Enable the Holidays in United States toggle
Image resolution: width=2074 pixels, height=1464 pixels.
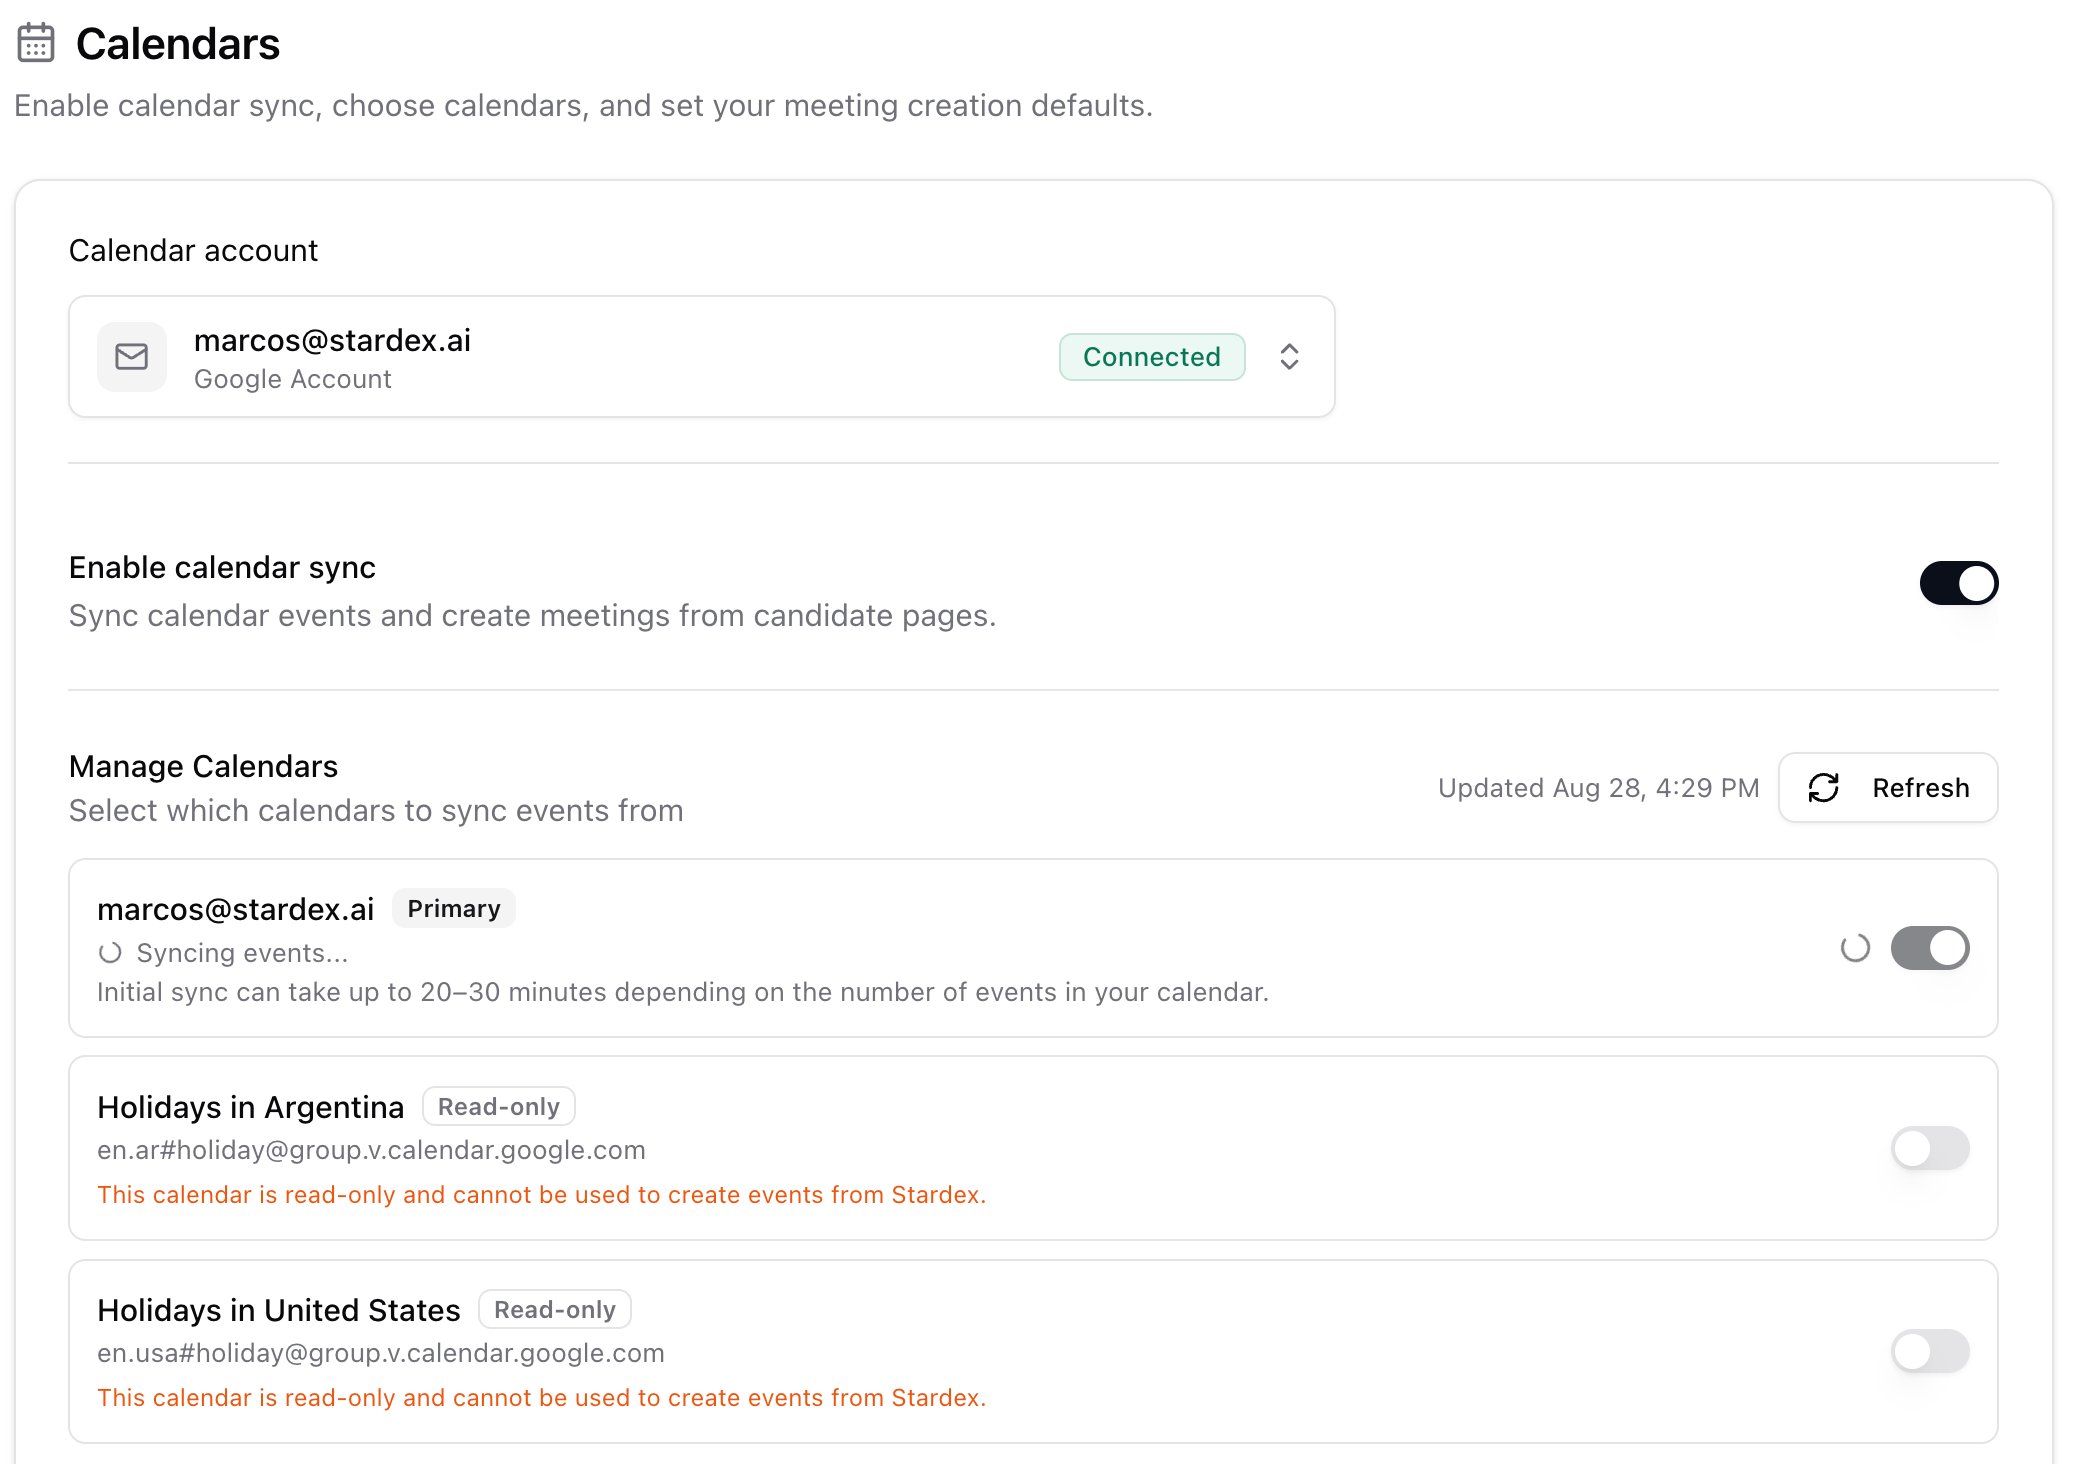(x=1930, y=1351)
